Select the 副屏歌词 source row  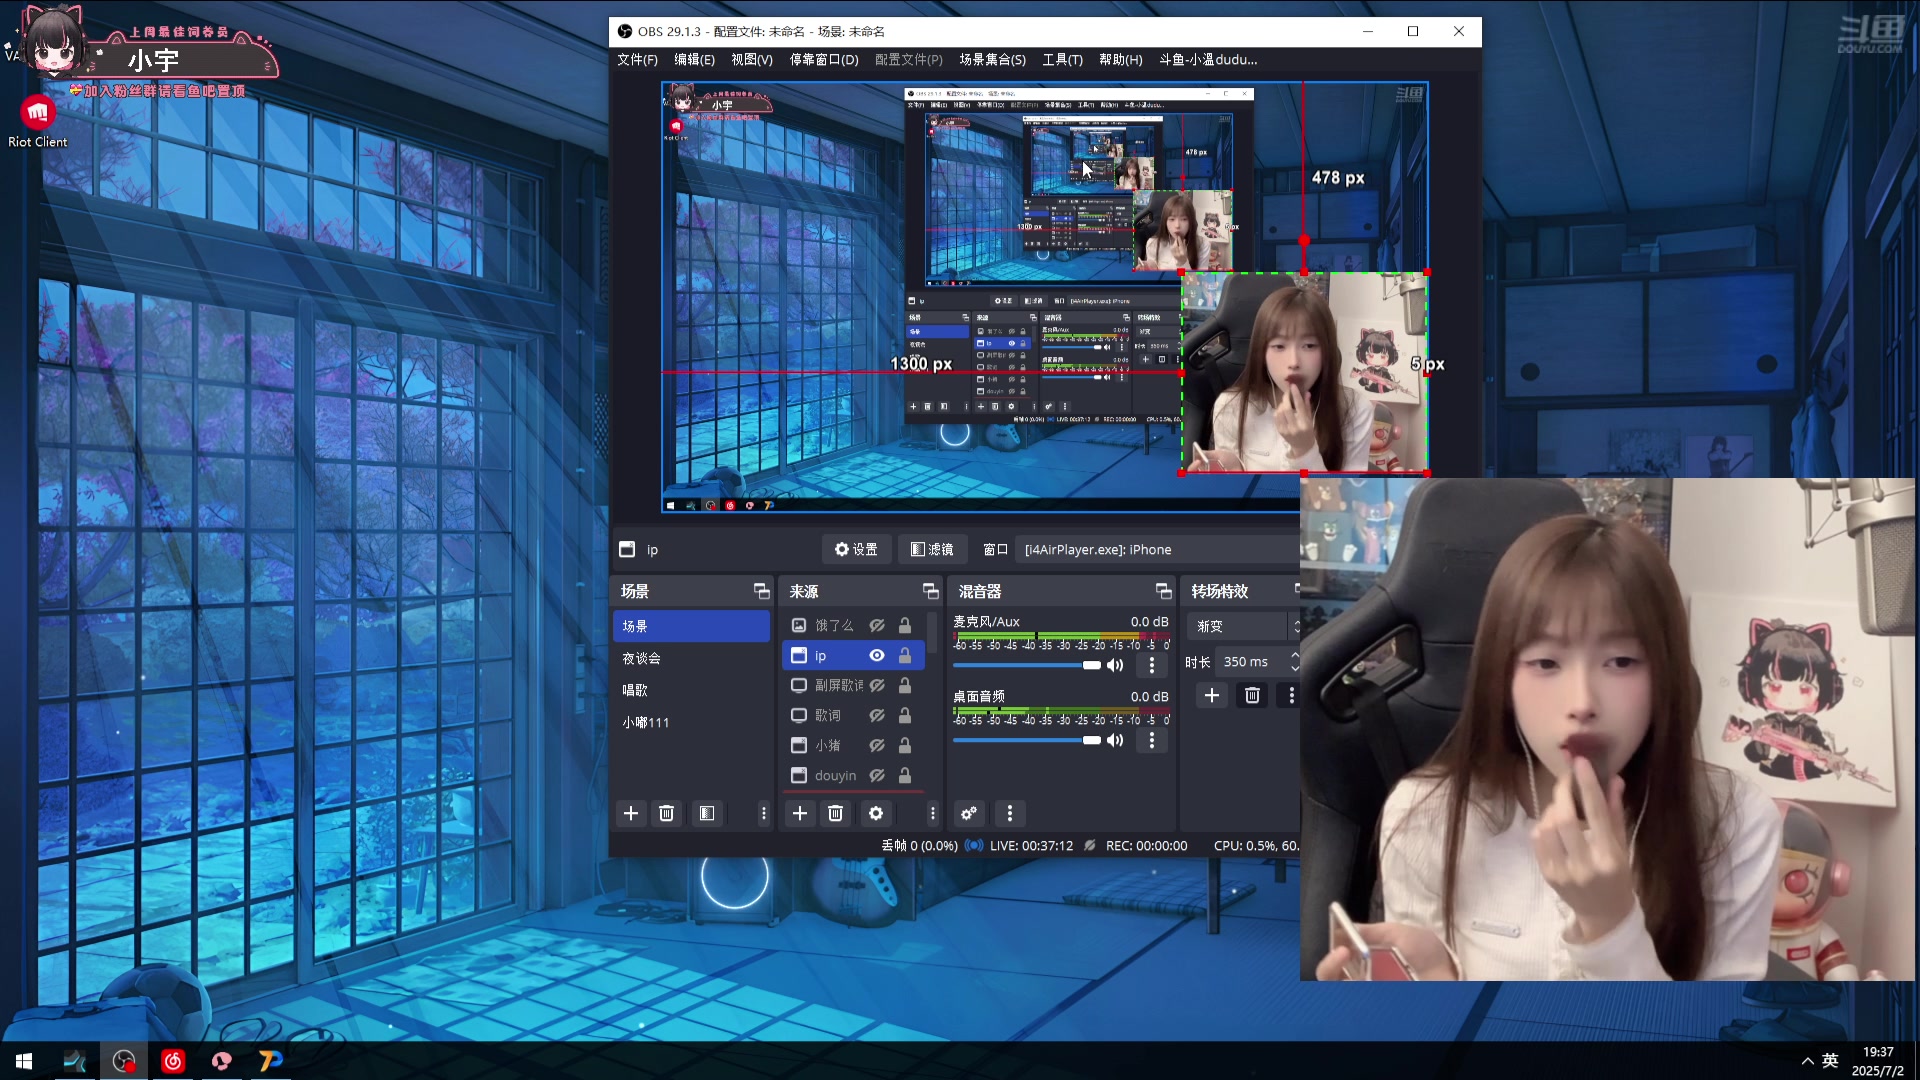pos(853,685)
